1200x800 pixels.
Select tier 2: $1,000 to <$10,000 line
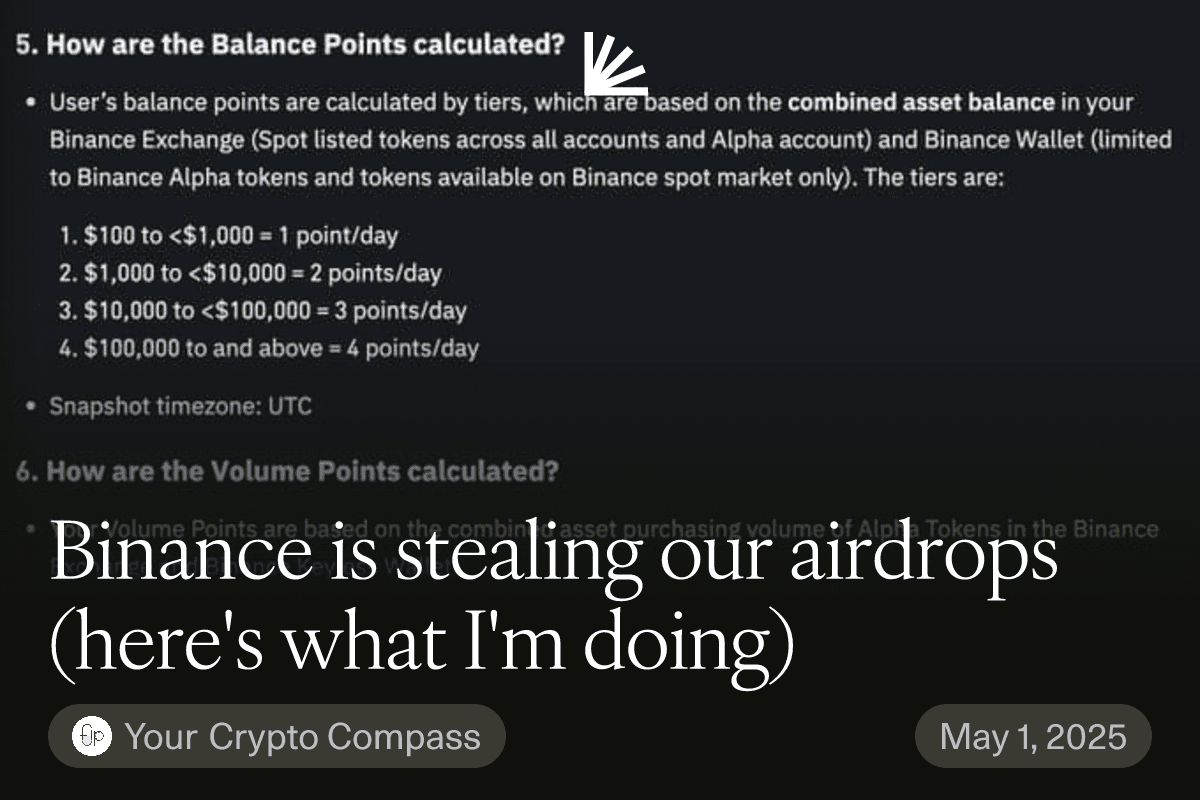click(250, 273)
